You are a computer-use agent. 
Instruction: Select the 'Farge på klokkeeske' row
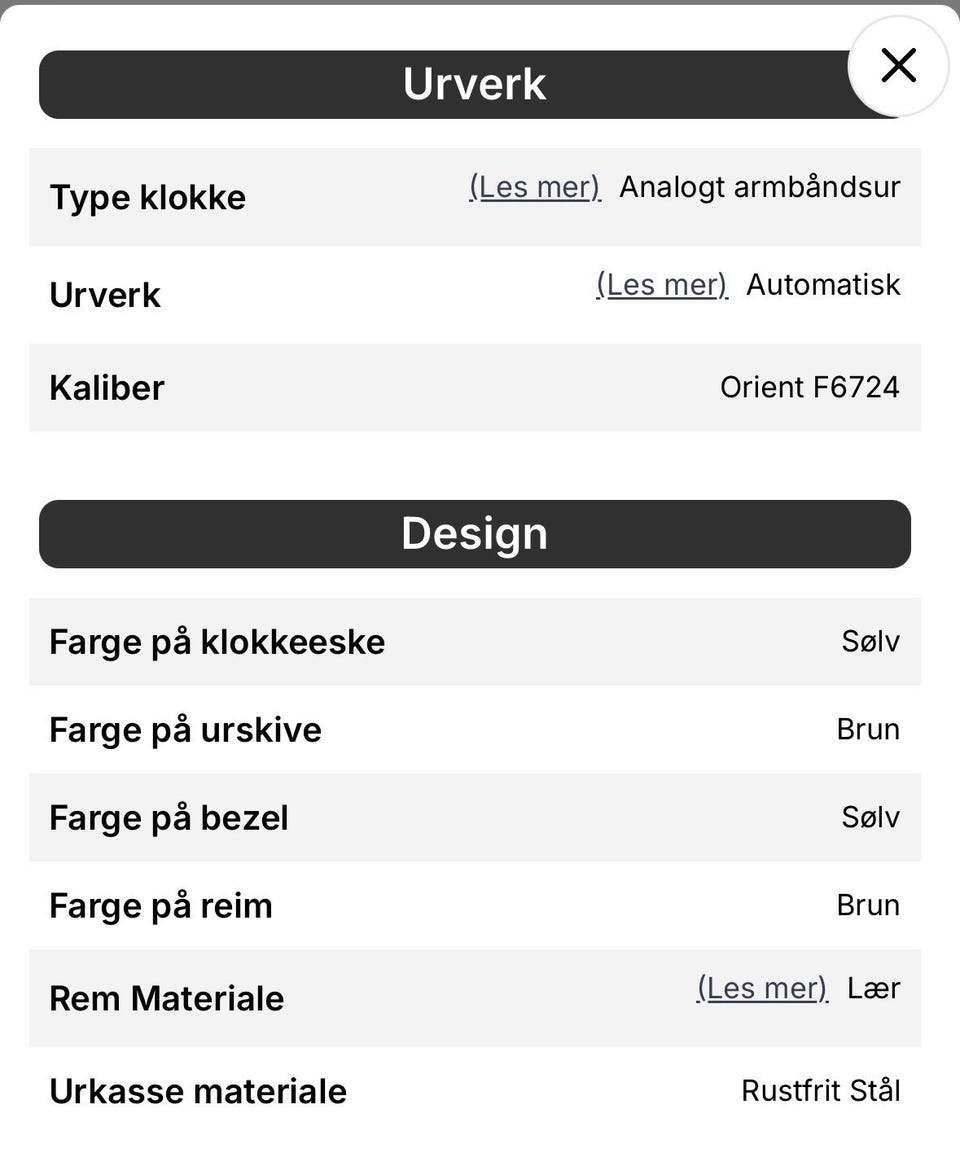pos(217,642)
